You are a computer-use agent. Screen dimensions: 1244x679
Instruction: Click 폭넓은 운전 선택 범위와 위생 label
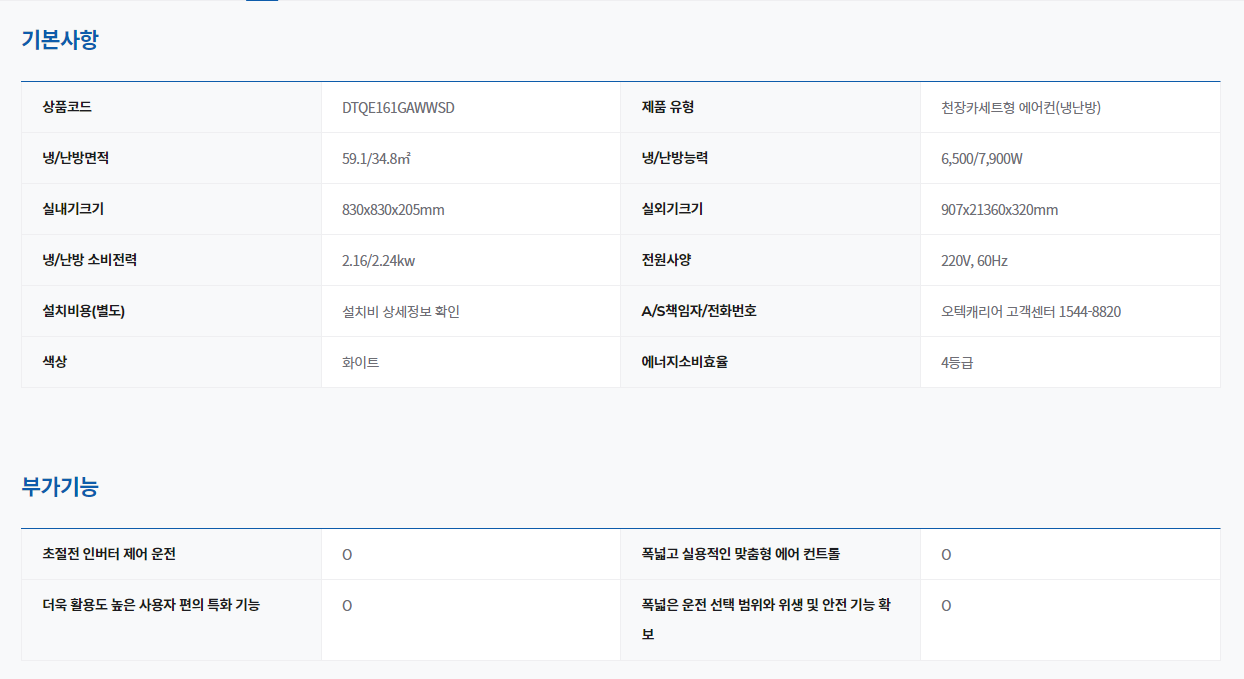point(766,620)
